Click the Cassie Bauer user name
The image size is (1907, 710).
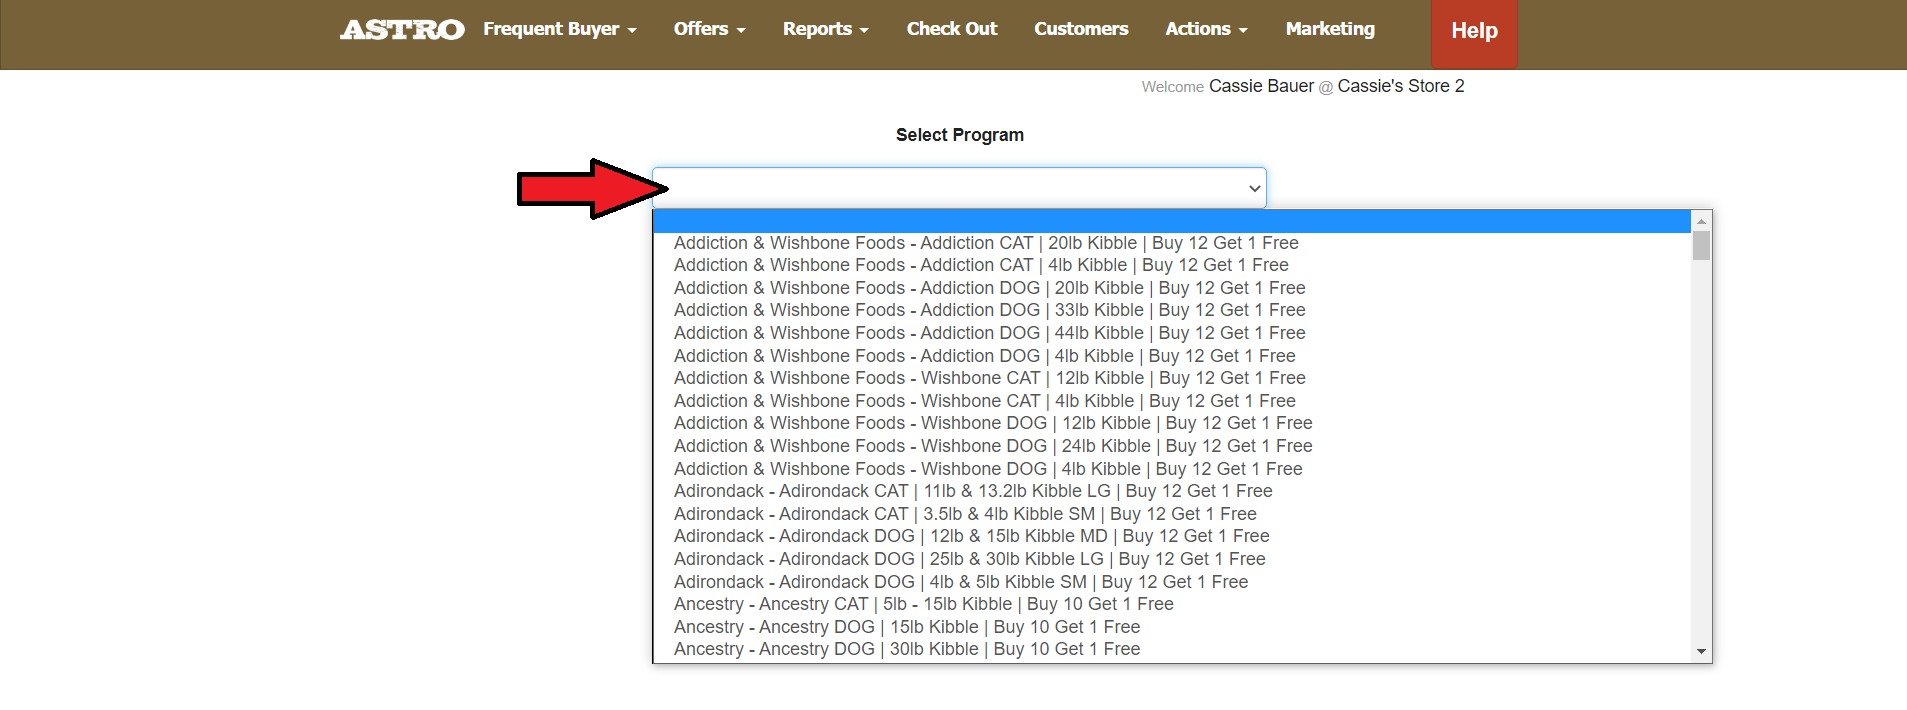click(x=1261, y=86)
